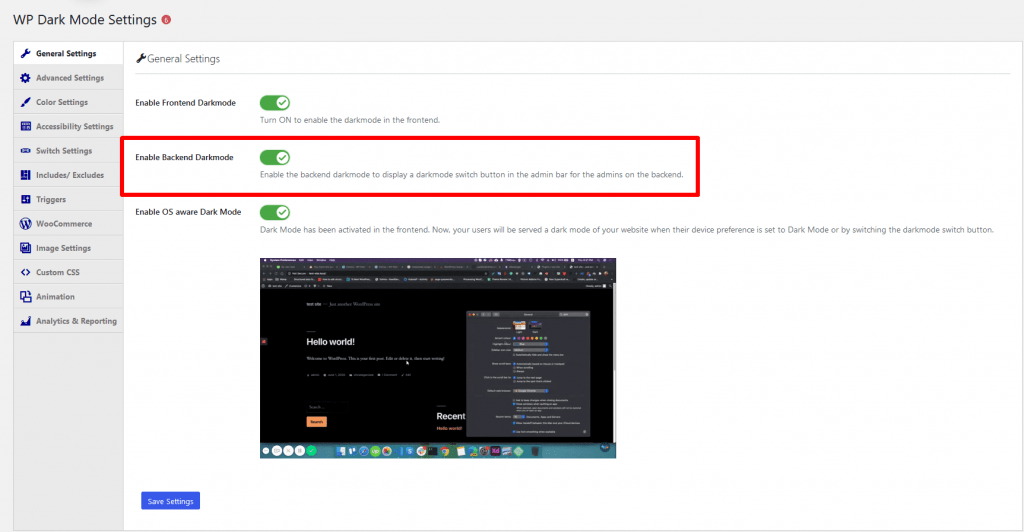Click 'Dark Mode has been activated' description text

[x=627, y=230]
